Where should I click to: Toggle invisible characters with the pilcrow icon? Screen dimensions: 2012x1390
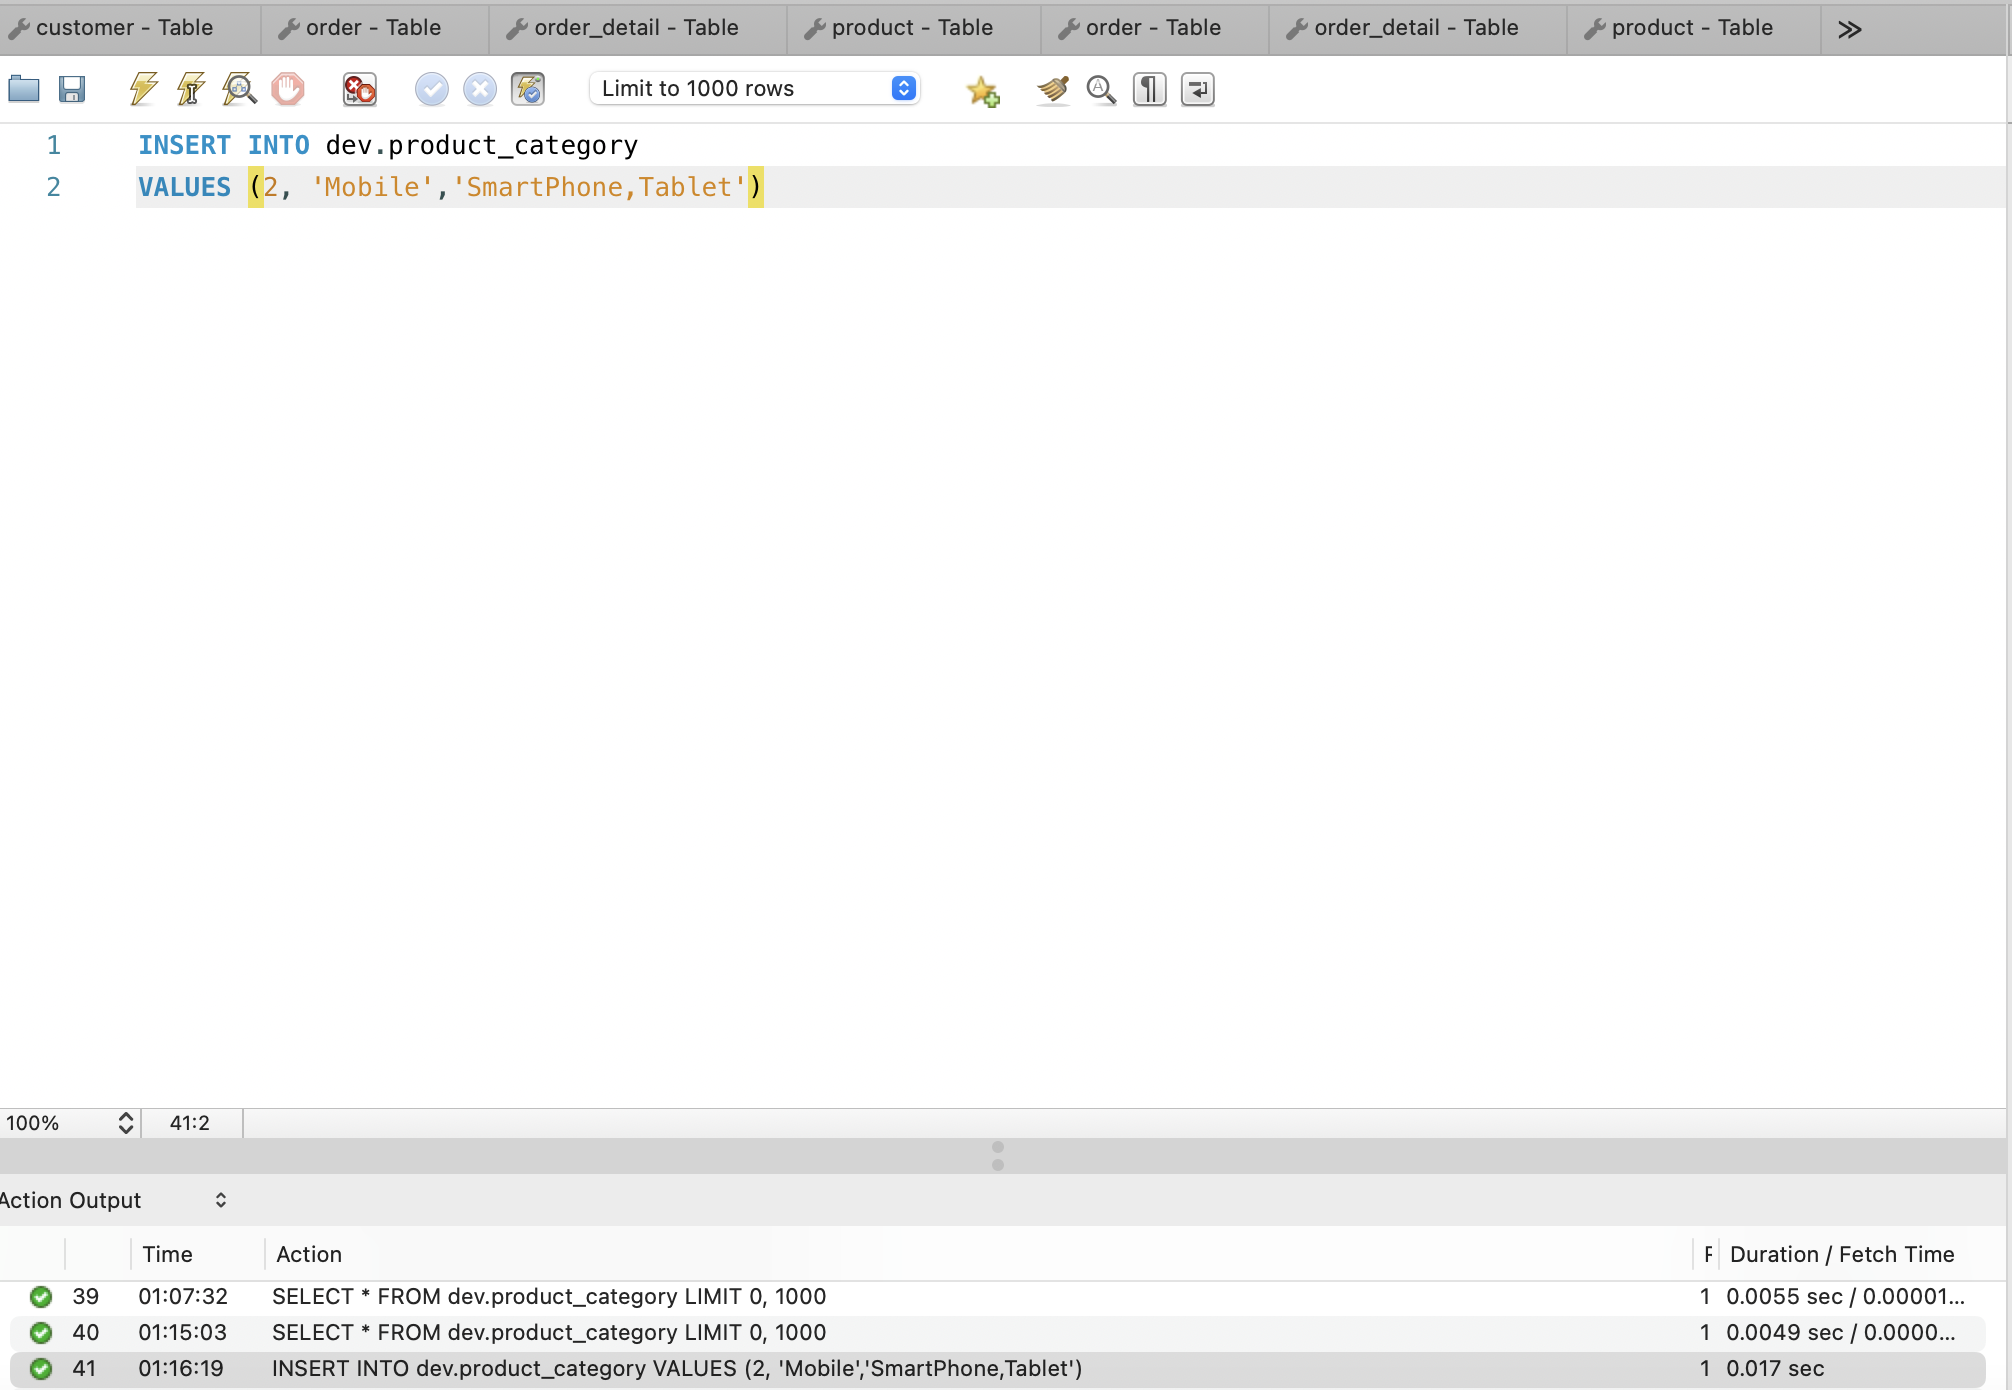coord(1149,89)
